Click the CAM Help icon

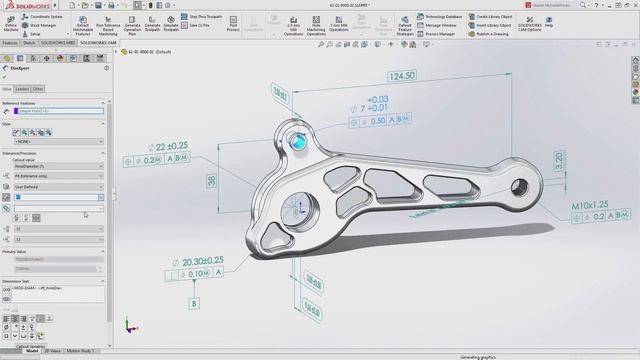tap(549, 22)
